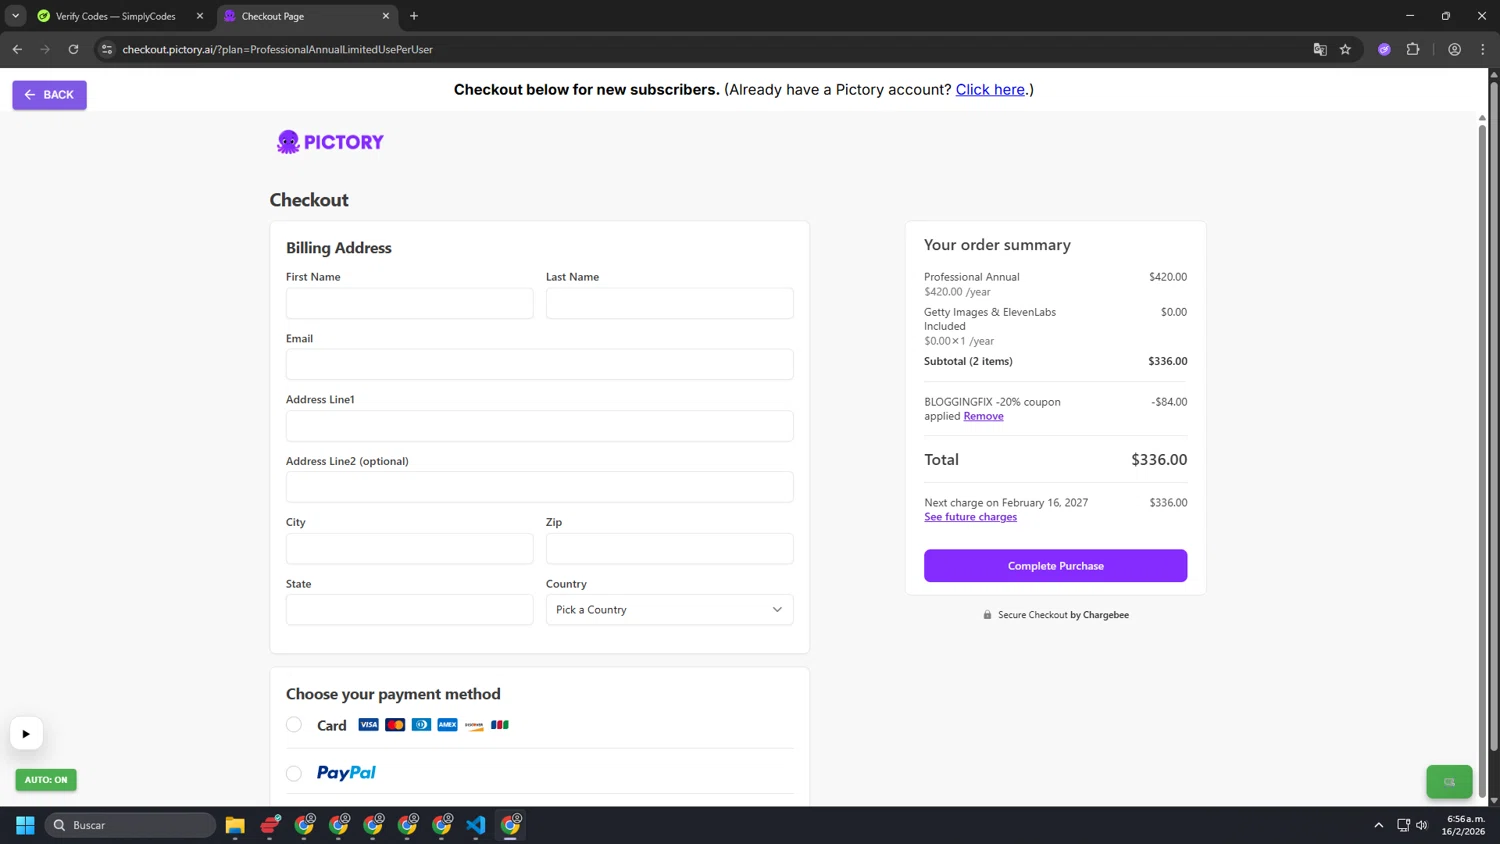This screenshot has height=844, width=1500.
Task: Close the Checkout Page tab
Action: point(386,16)
